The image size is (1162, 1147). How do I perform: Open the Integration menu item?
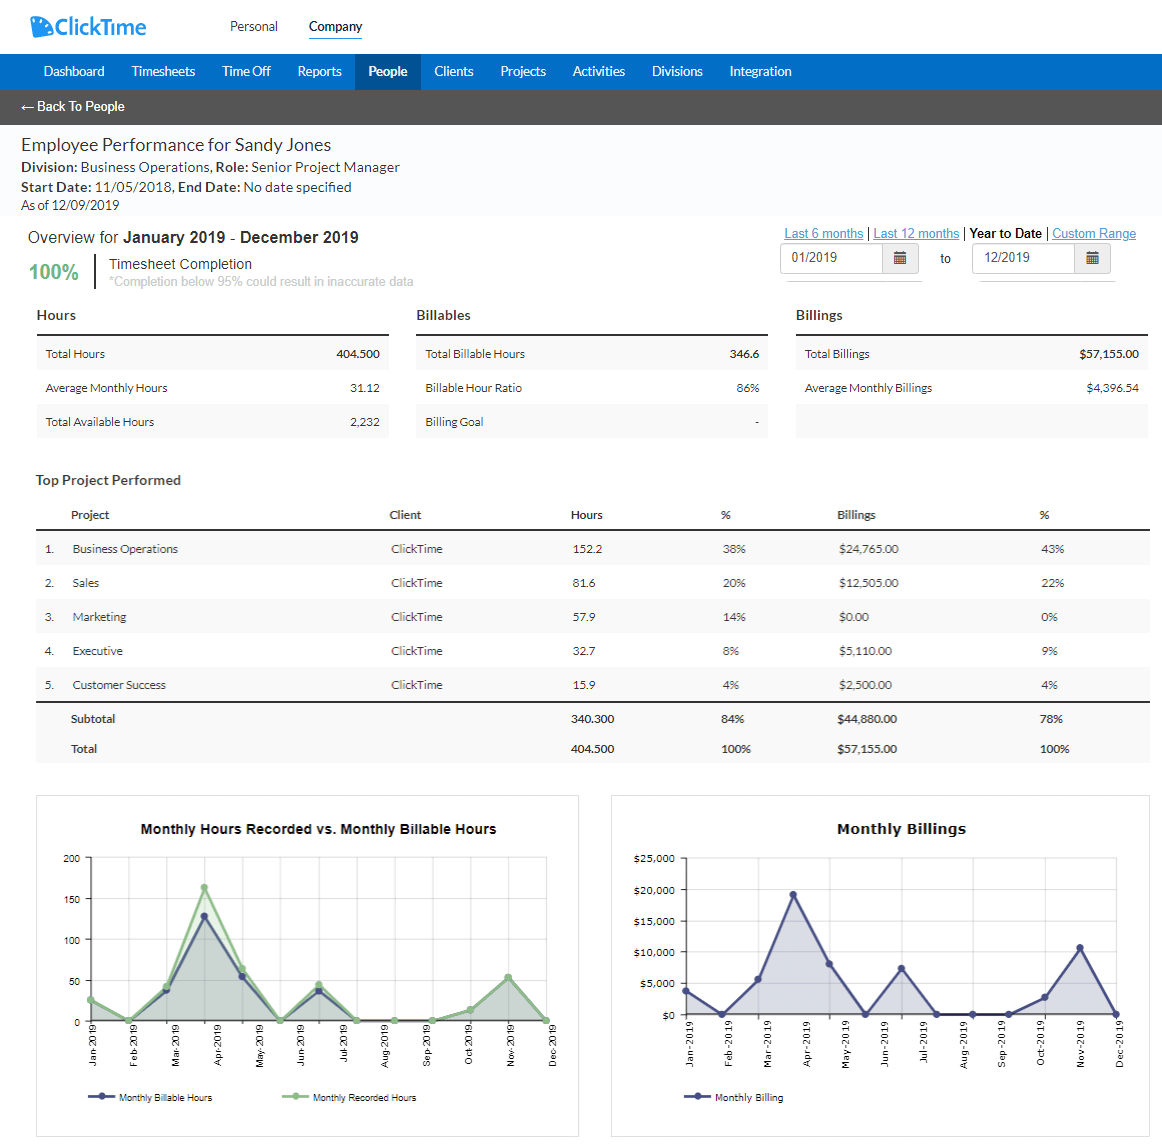click(x=760, y=72)
